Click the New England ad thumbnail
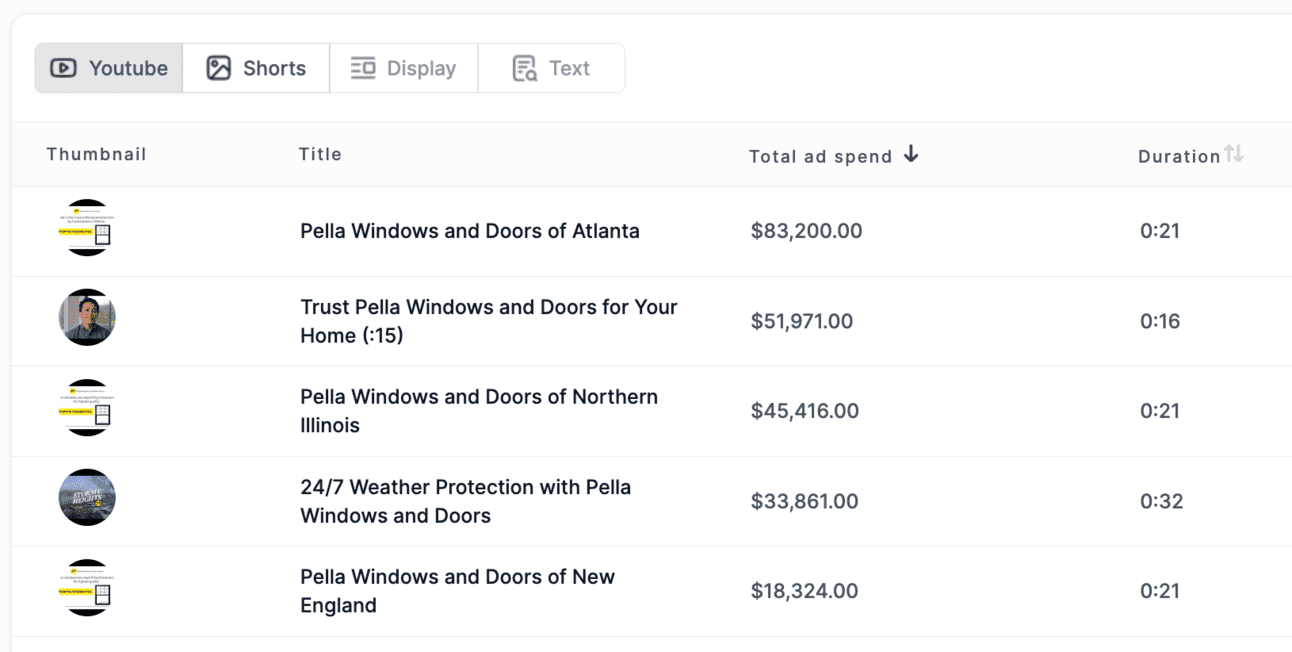This screenshot has height=652, width=1292. pyautogui.click(x=87, y=588)
